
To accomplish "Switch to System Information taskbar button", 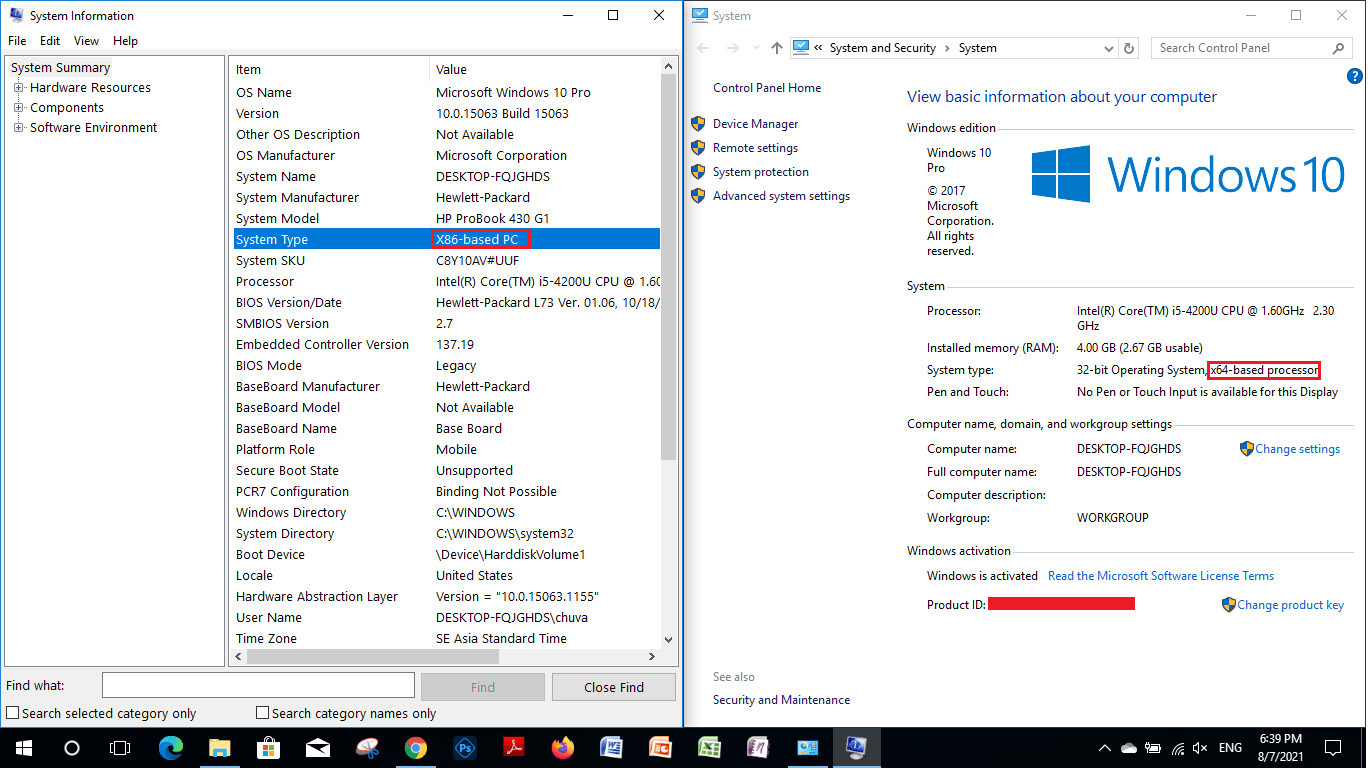I will pos(857,747).
